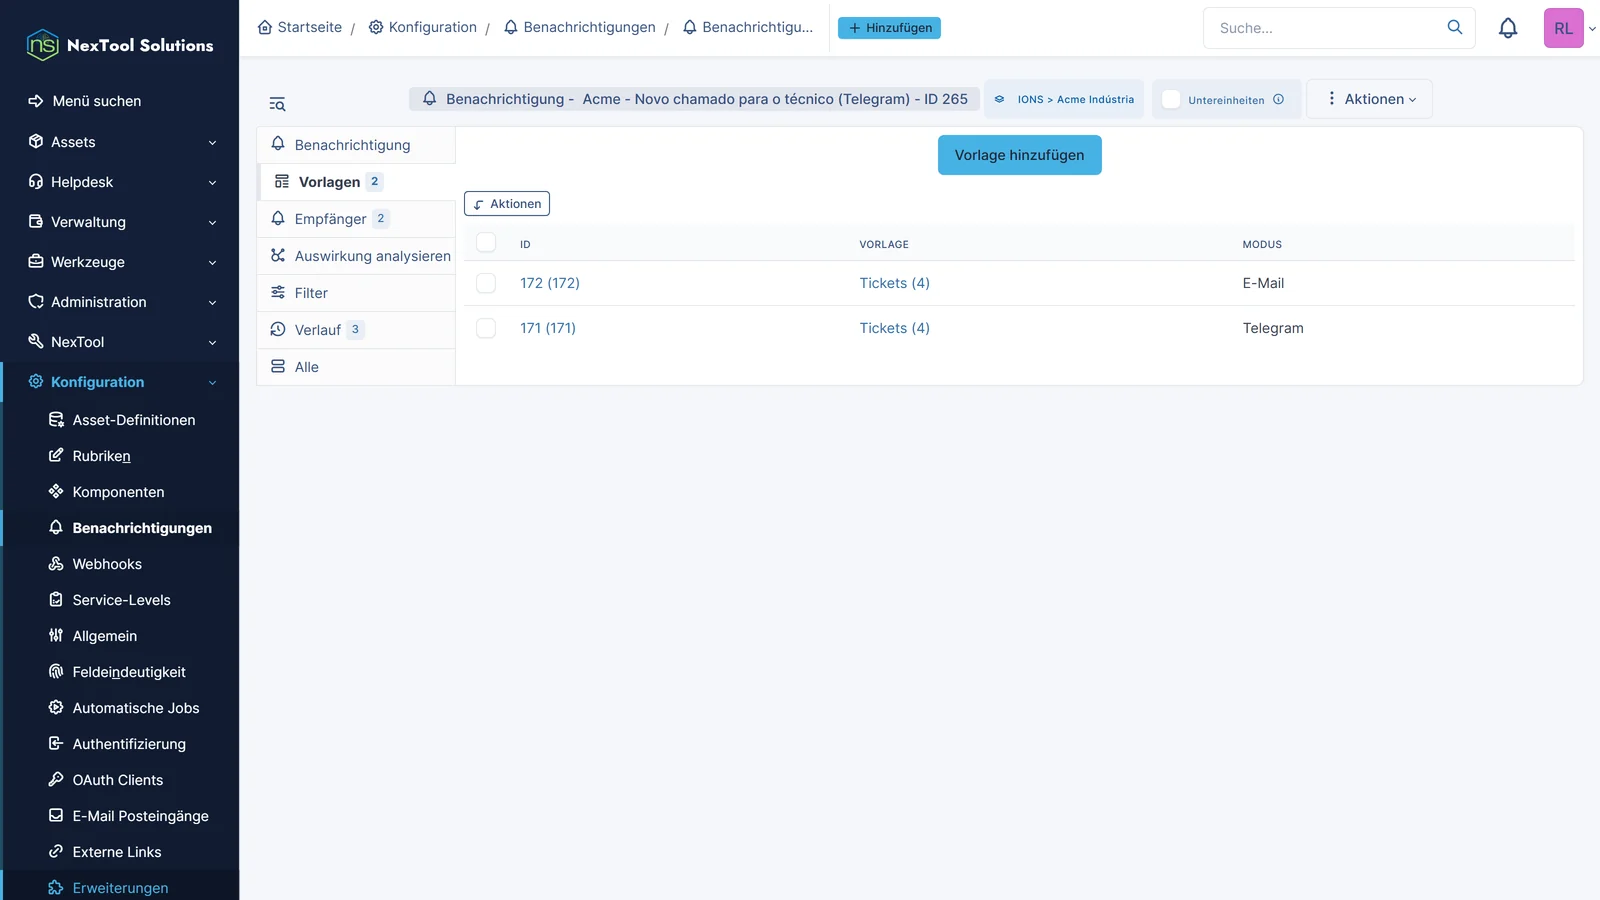Click the info icon next to Untereinheiten
Viewport: 1600px width, 900px height.
(1278, 99)
